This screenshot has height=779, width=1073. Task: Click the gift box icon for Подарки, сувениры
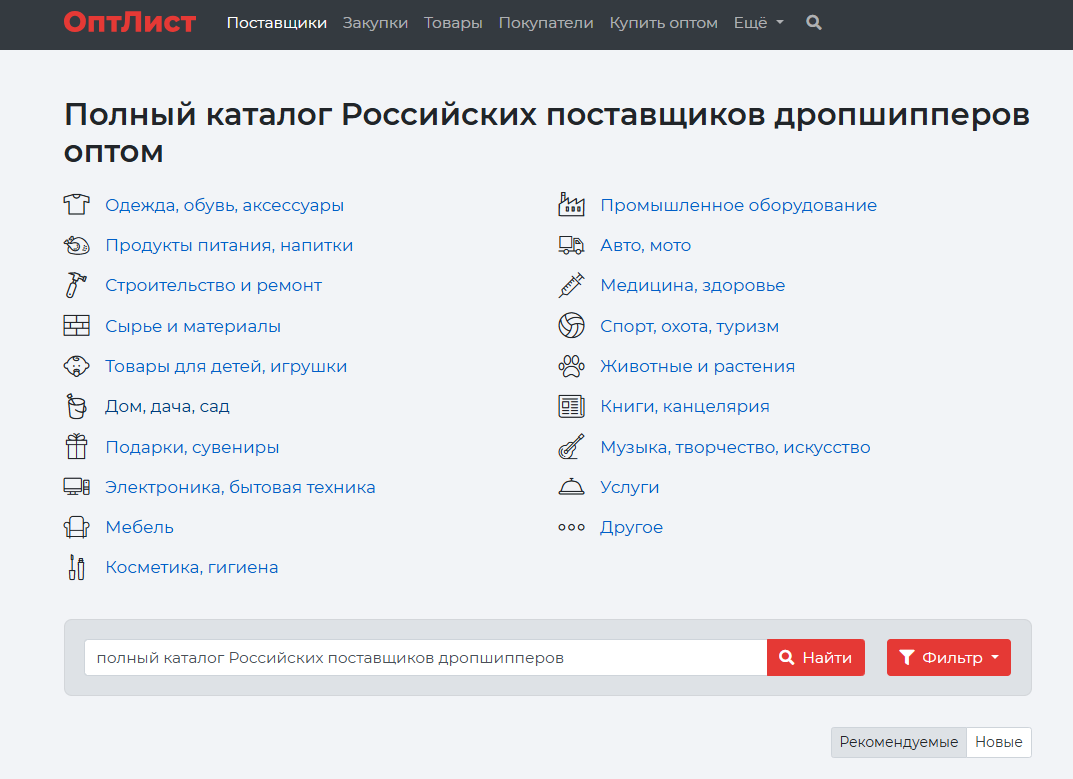77,446
